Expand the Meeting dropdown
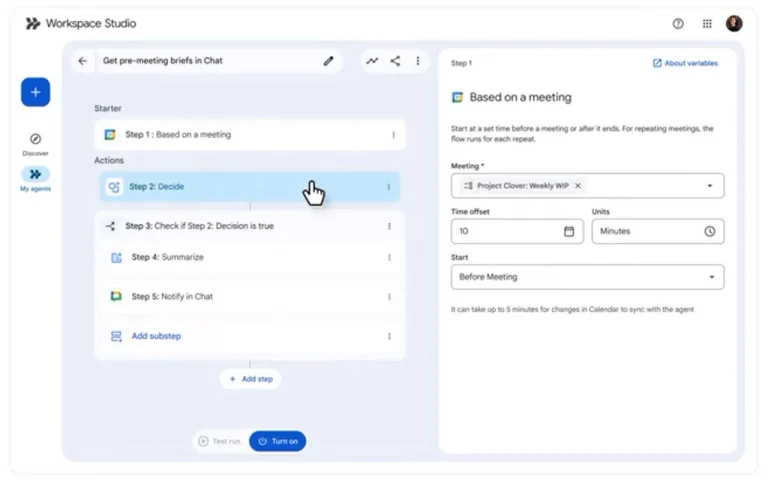This screenshot has width=768, height=481. point(710,186)
